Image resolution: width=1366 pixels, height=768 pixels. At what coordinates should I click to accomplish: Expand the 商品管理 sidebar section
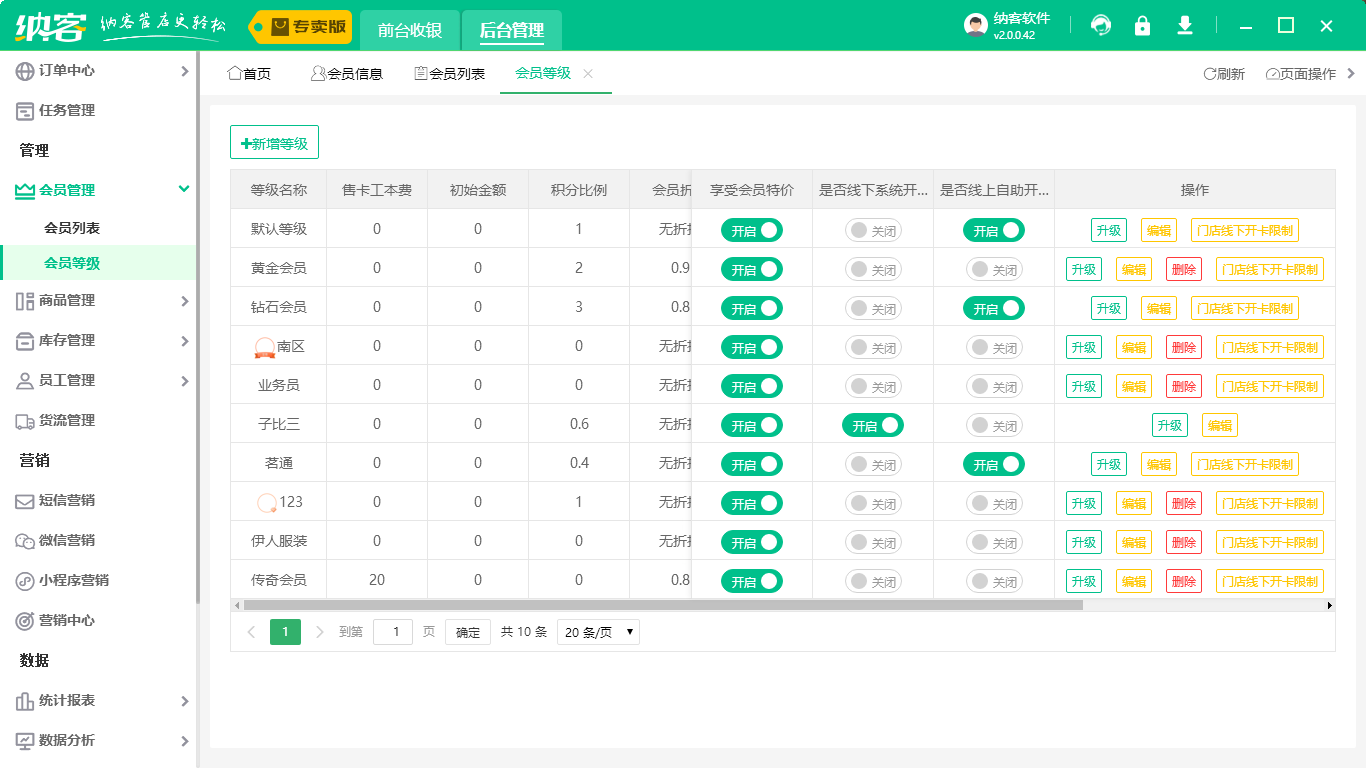(x=99, y=300)
